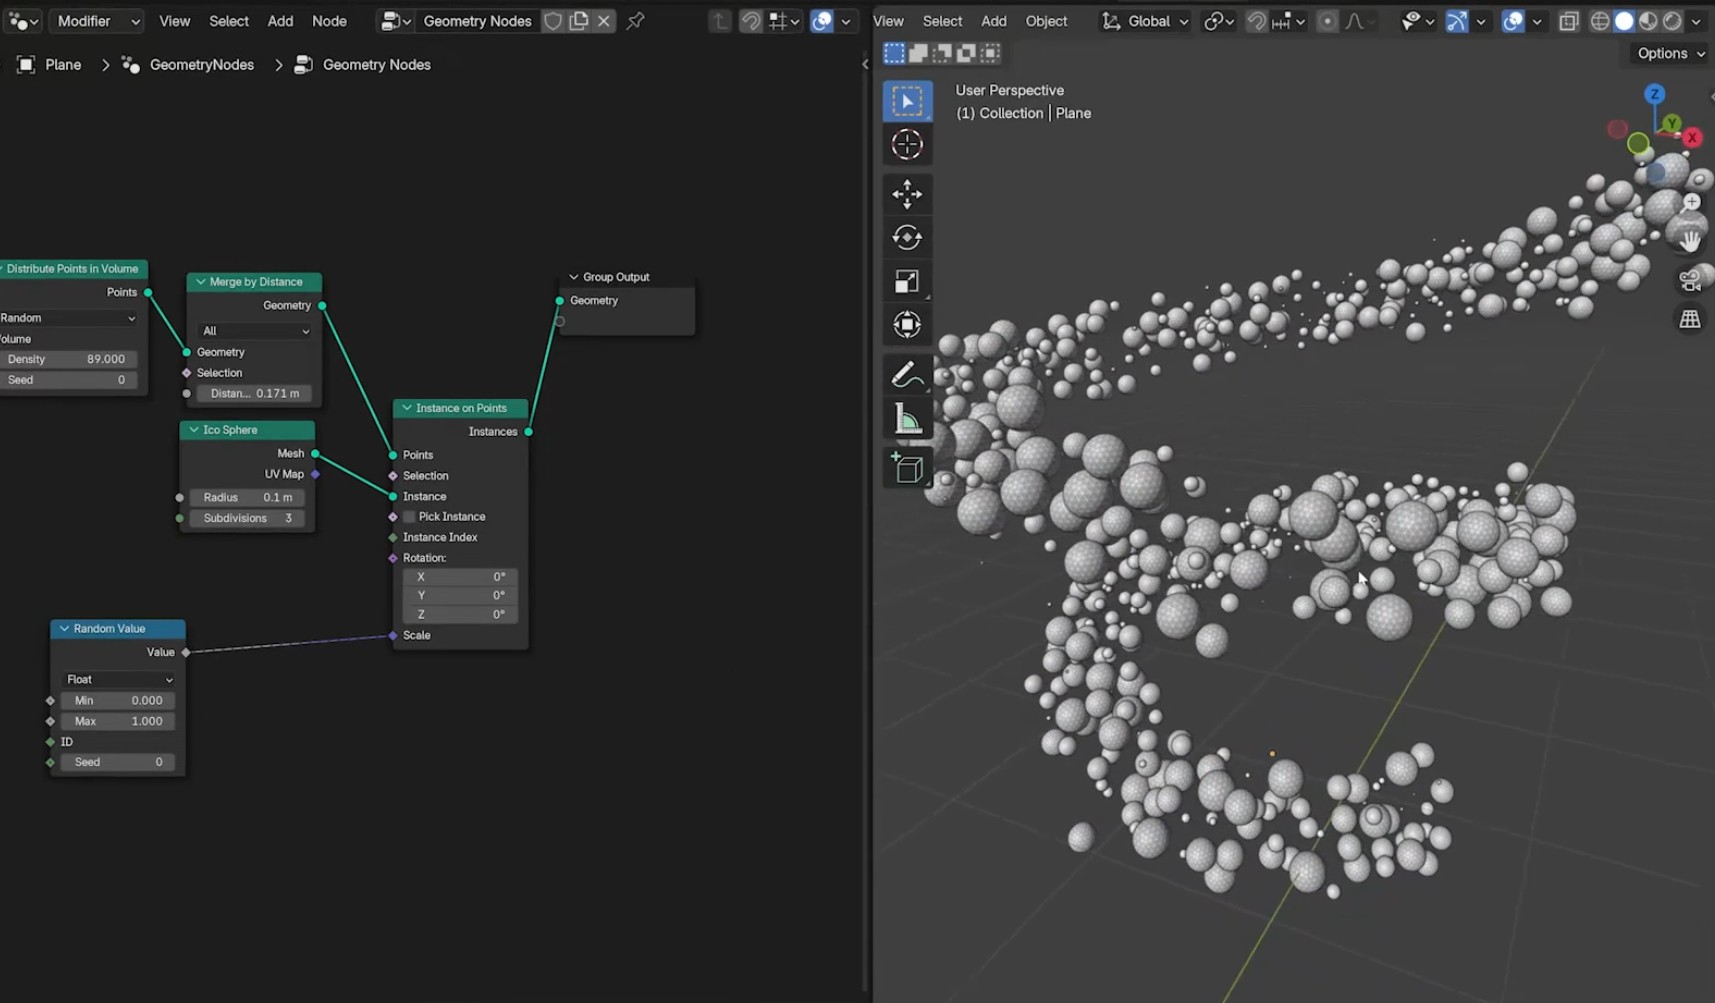This screenshot has width=1715, height=1003.
Task: Open the Object menu in viewport header
Action: pyautogui.click(x=1046, y=21)
